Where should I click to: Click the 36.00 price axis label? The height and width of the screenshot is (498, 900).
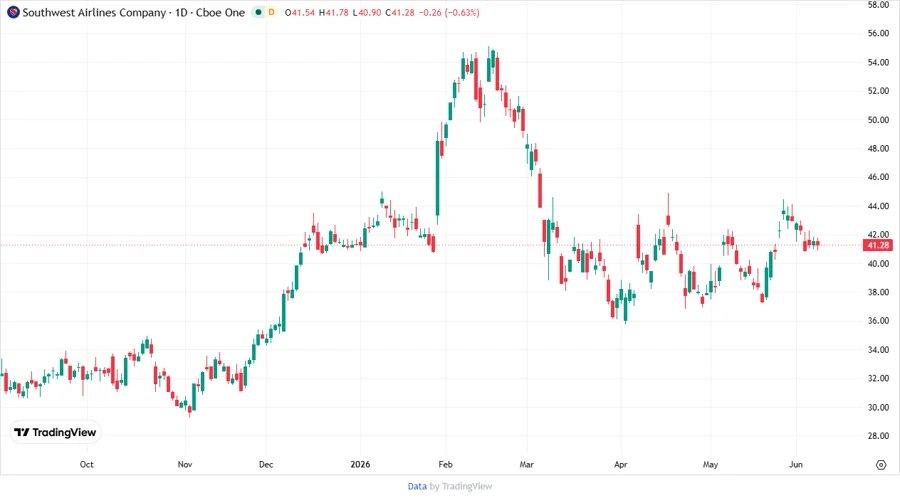878,321
